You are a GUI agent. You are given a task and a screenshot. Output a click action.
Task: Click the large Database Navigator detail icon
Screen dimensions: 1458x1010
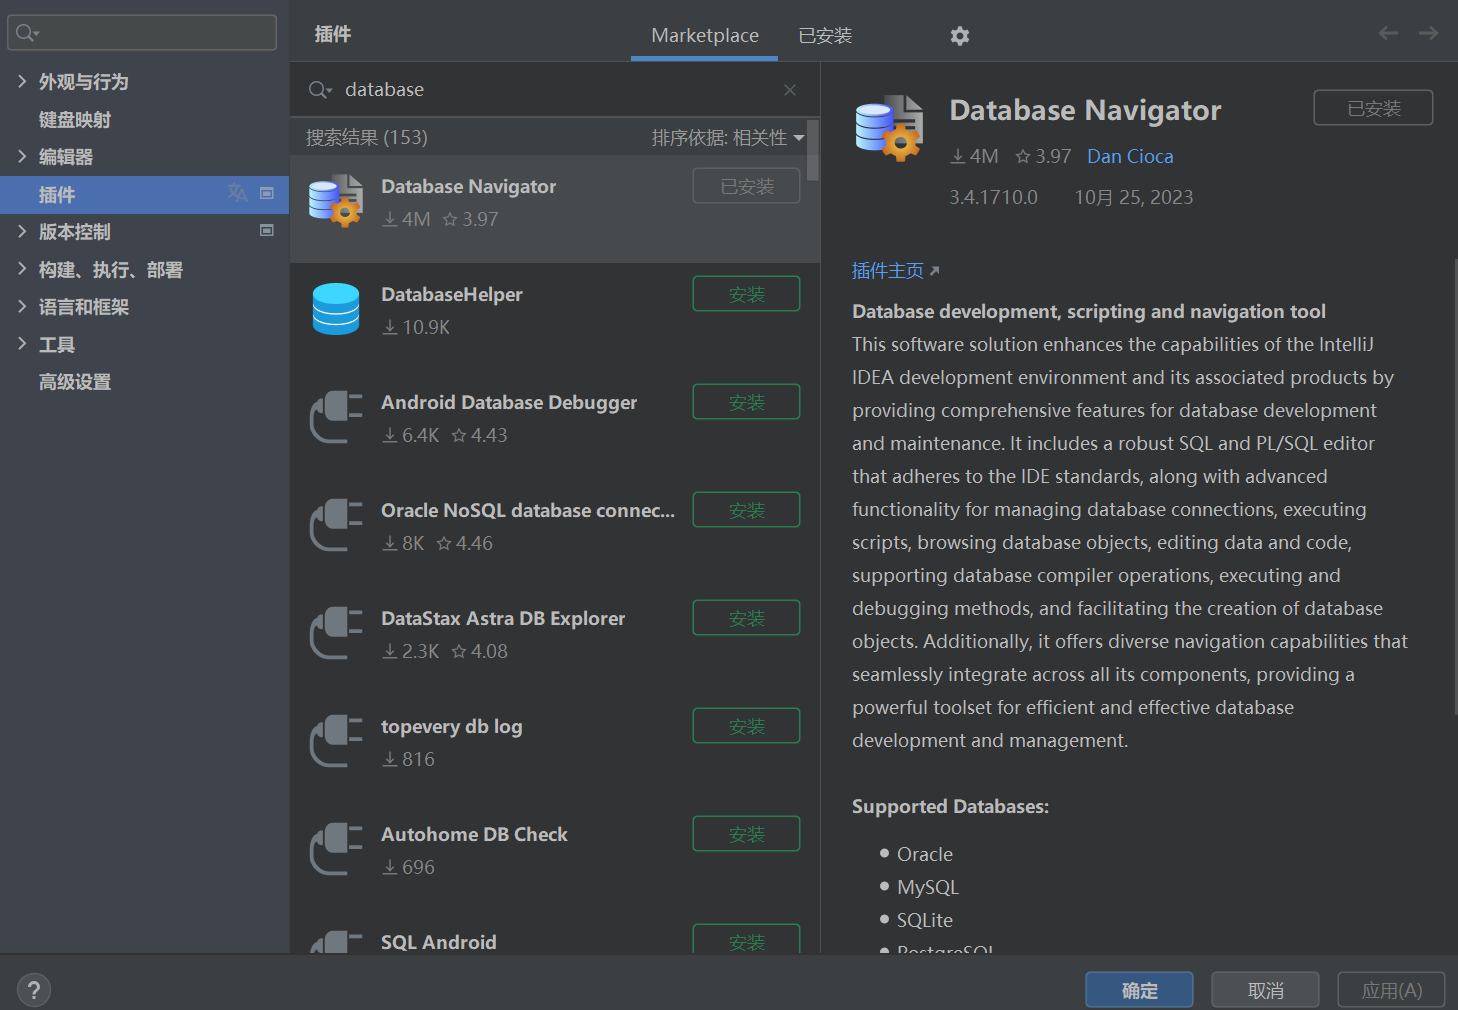tap(889, 128)
